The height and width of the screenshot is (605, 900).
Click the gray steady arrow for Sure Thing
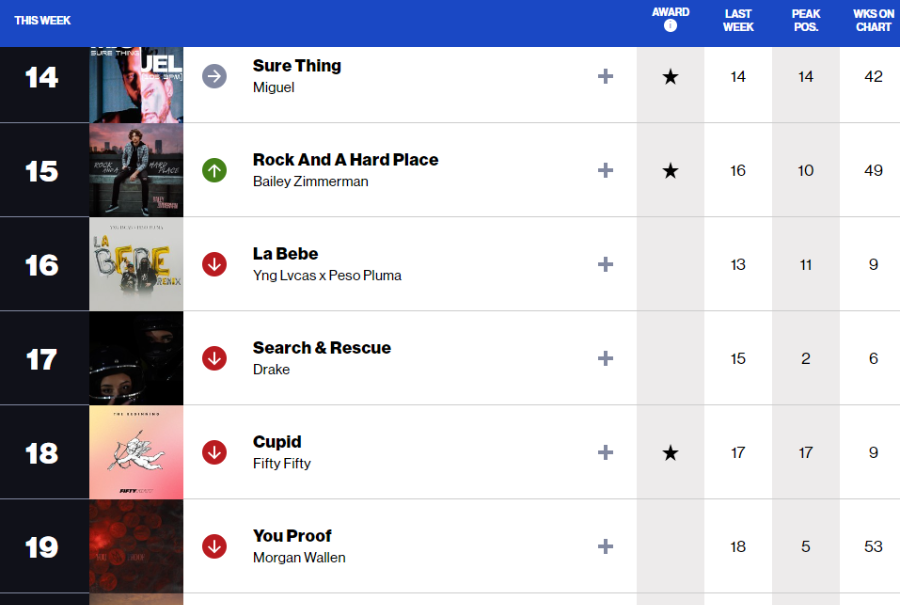pos(214,76)
